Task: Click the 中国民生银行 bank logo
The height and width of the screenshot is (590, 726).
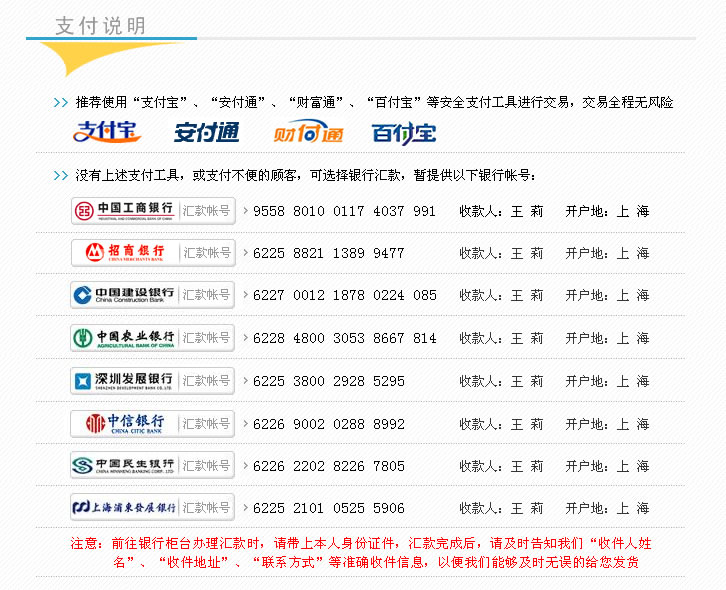Action: 124,465
